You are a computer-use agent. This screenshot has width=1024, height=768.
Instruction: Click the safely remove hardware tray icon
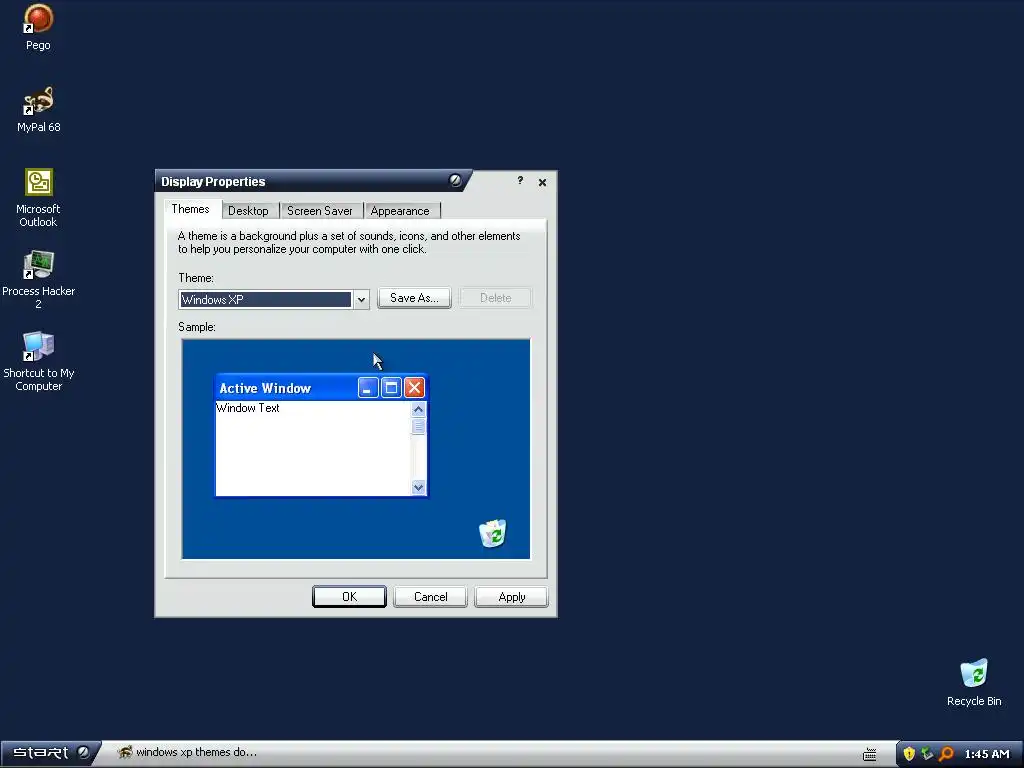coord(927,754)
